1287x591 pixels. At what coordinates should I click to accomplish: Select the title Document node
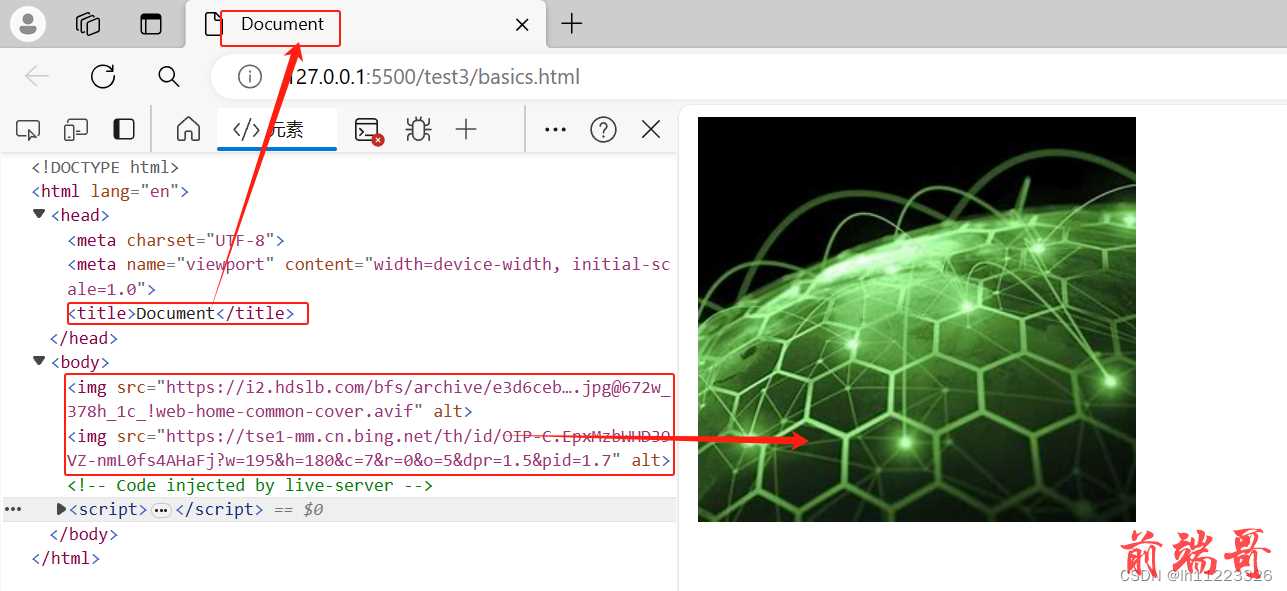click(x=181, y=313)
